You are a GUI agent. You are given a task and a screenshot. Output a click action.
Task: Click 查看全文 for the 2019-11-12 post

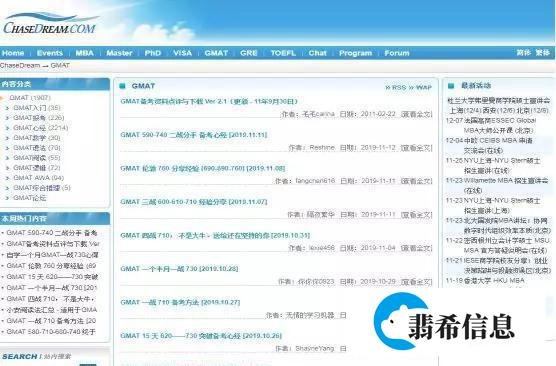416,148
